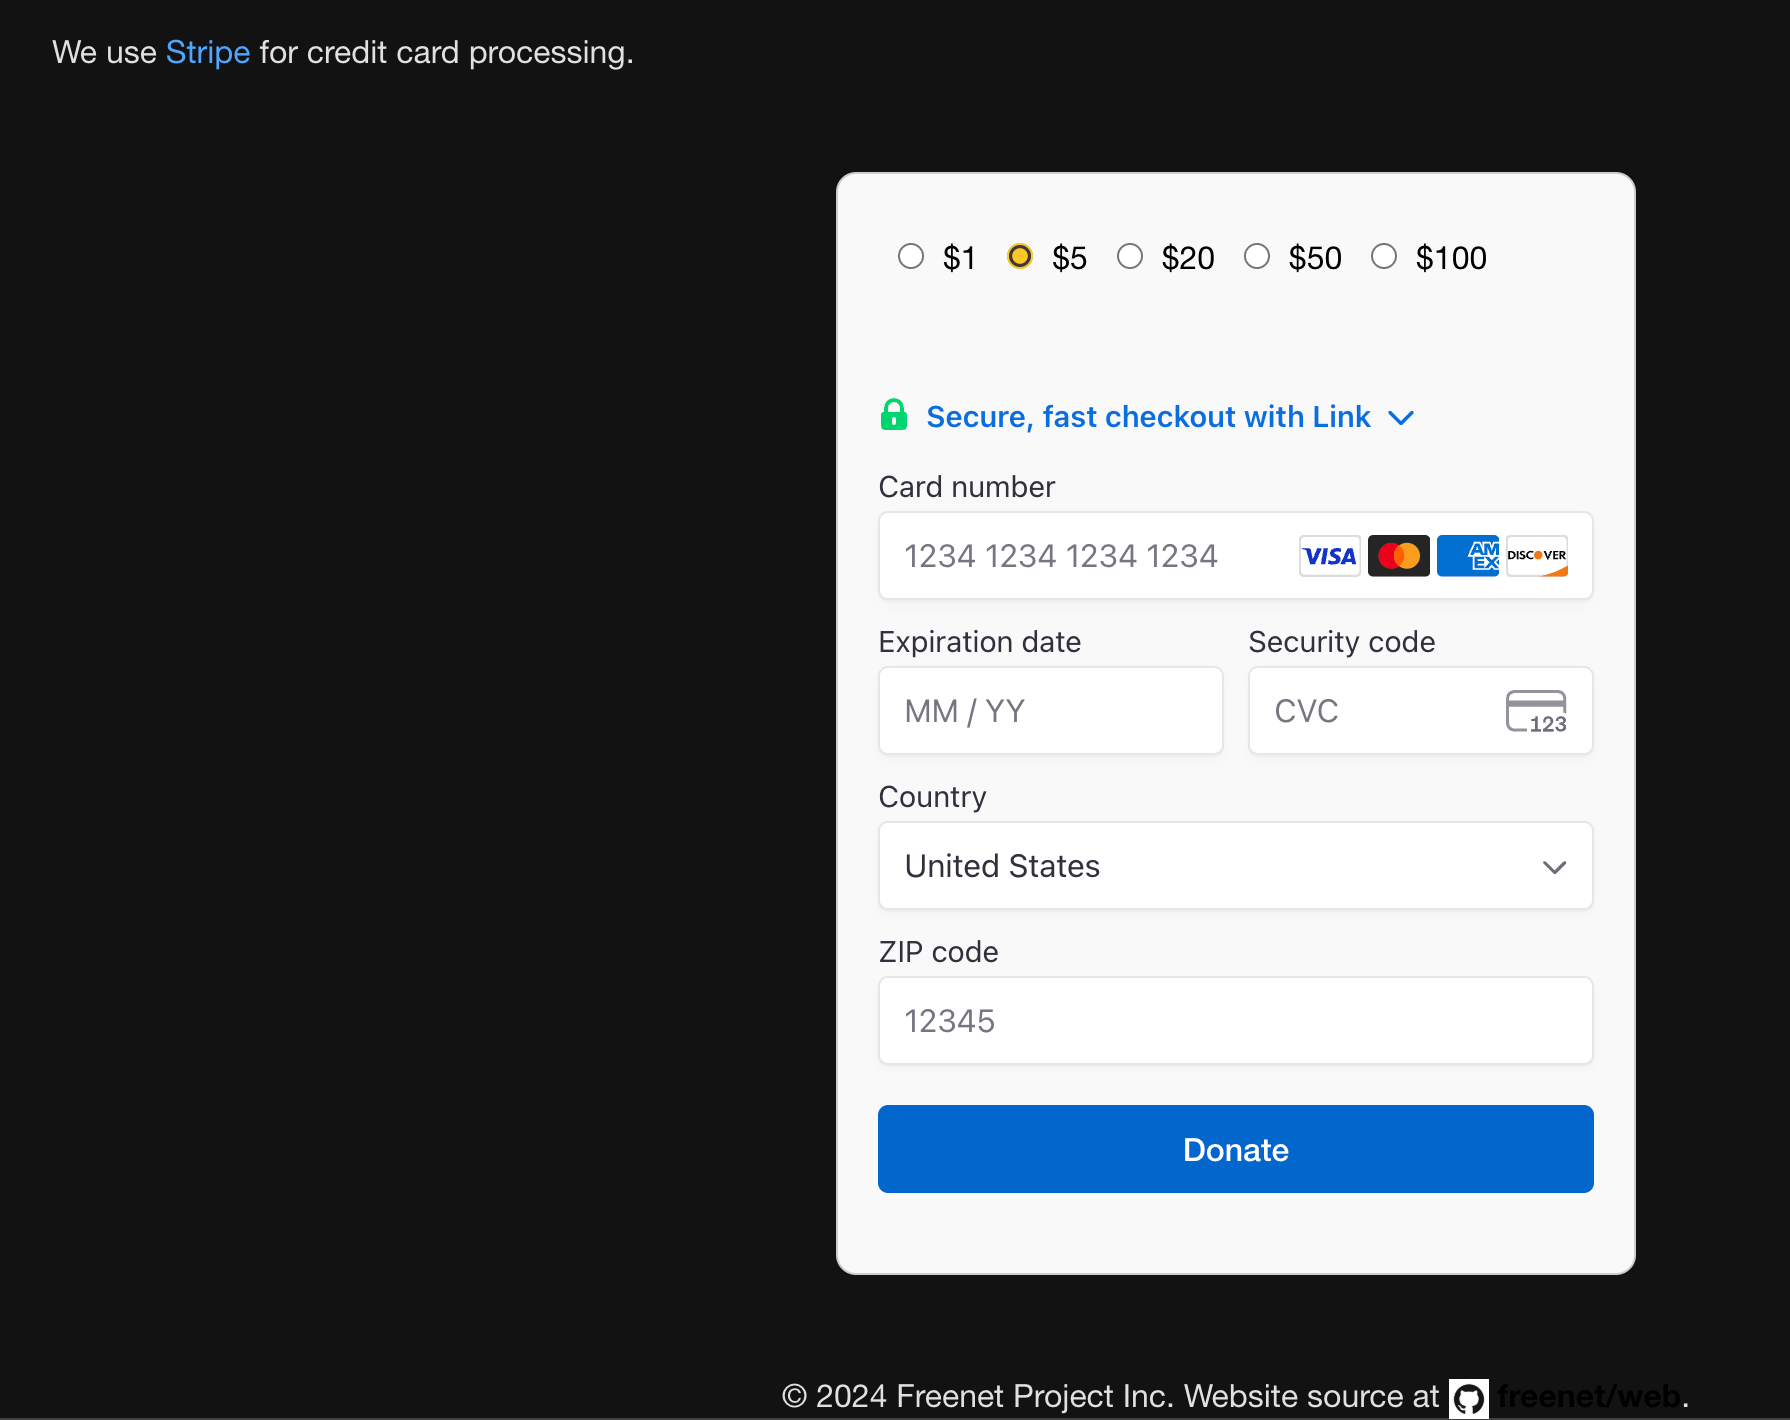Viewport: 1790px width, 1420px height.
Task: Click the chevron next to Link checkout
Action: coord(1401,418)
